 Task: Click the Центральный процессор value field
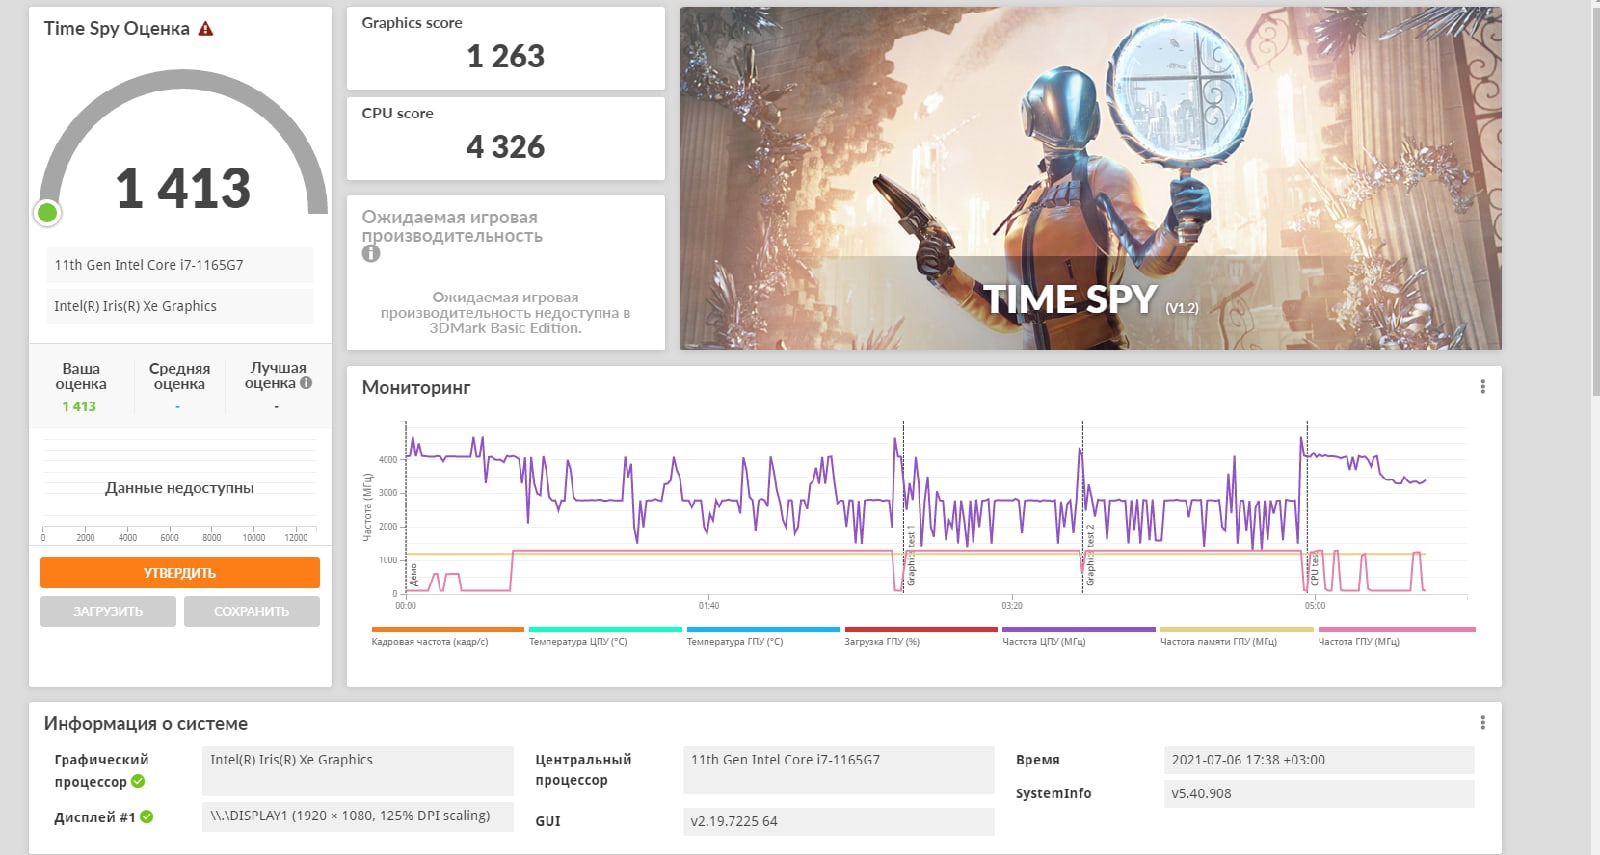(838, 770)
